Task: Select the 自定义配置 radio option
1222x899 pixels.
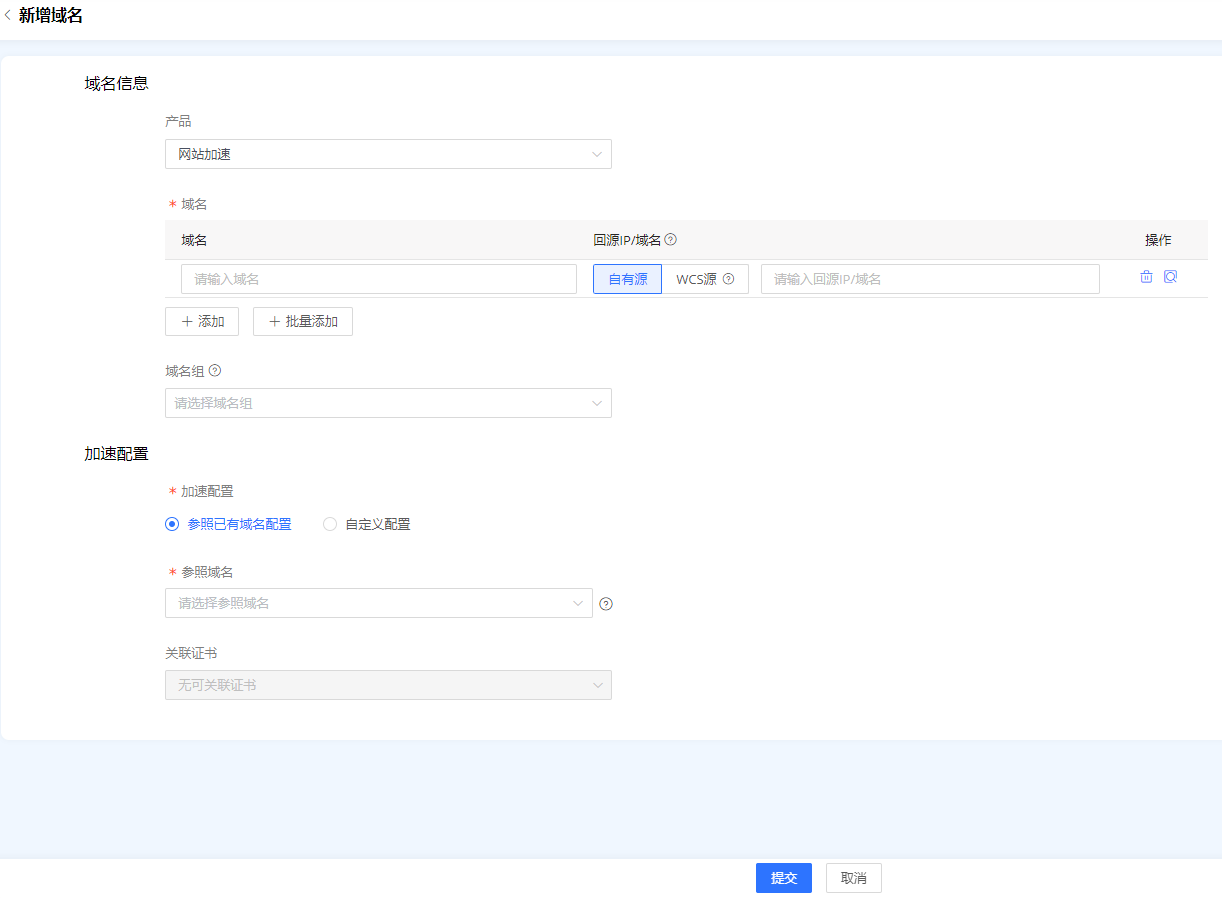Action: tap(330, 524)
